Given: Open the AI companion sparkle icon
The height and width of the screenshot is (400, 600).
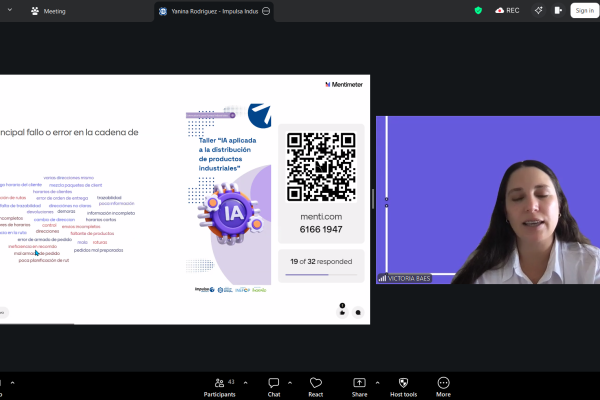Looking at the screenshot, I should [x=538, y=10].
